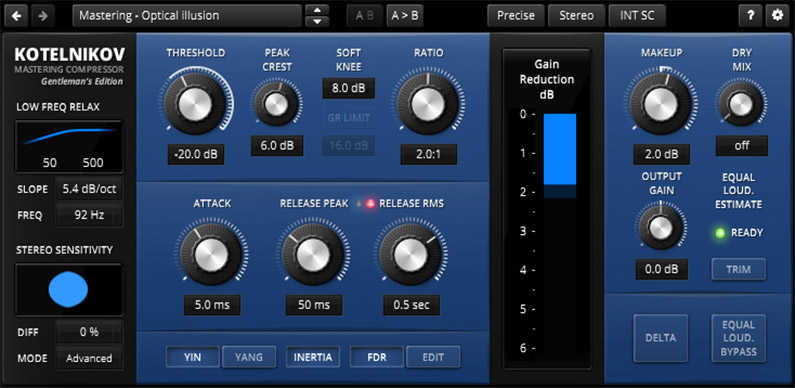795x388 pixels.
Task: Click the Ratio knob
Action: (428, 104)
